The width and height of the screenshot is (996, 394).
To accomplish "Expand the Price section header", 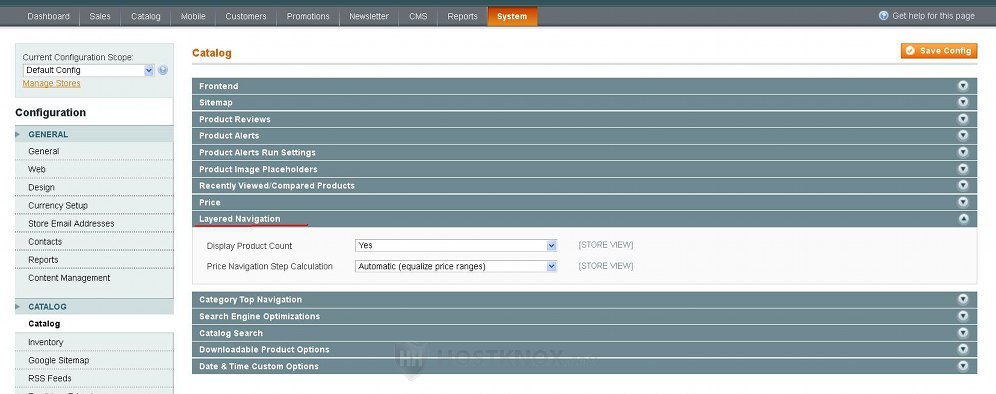I will coord(584,202).
